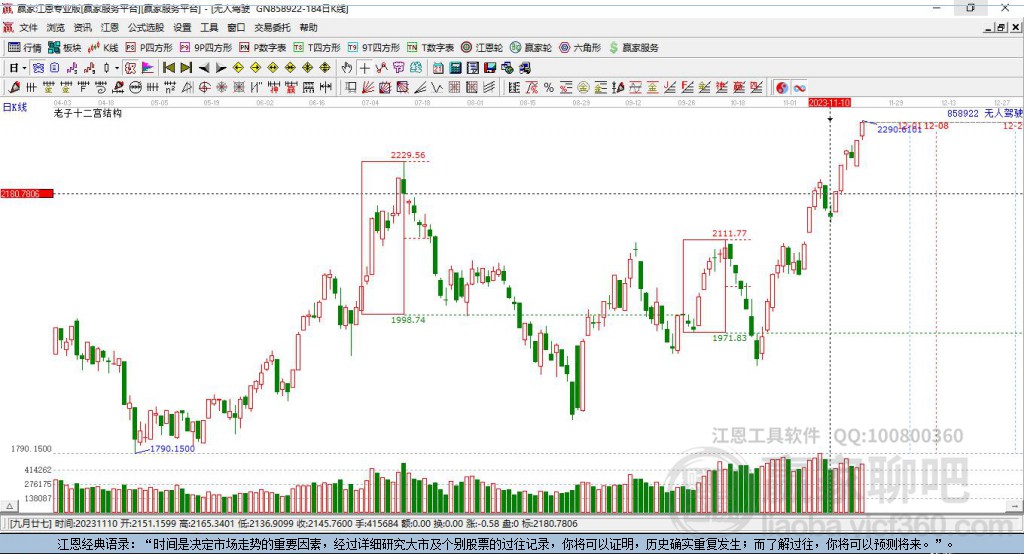The width and height of the screenshot is (1024, 554).
Task: Click the 2111.77 peak price label
Action: tap(729, 233)
